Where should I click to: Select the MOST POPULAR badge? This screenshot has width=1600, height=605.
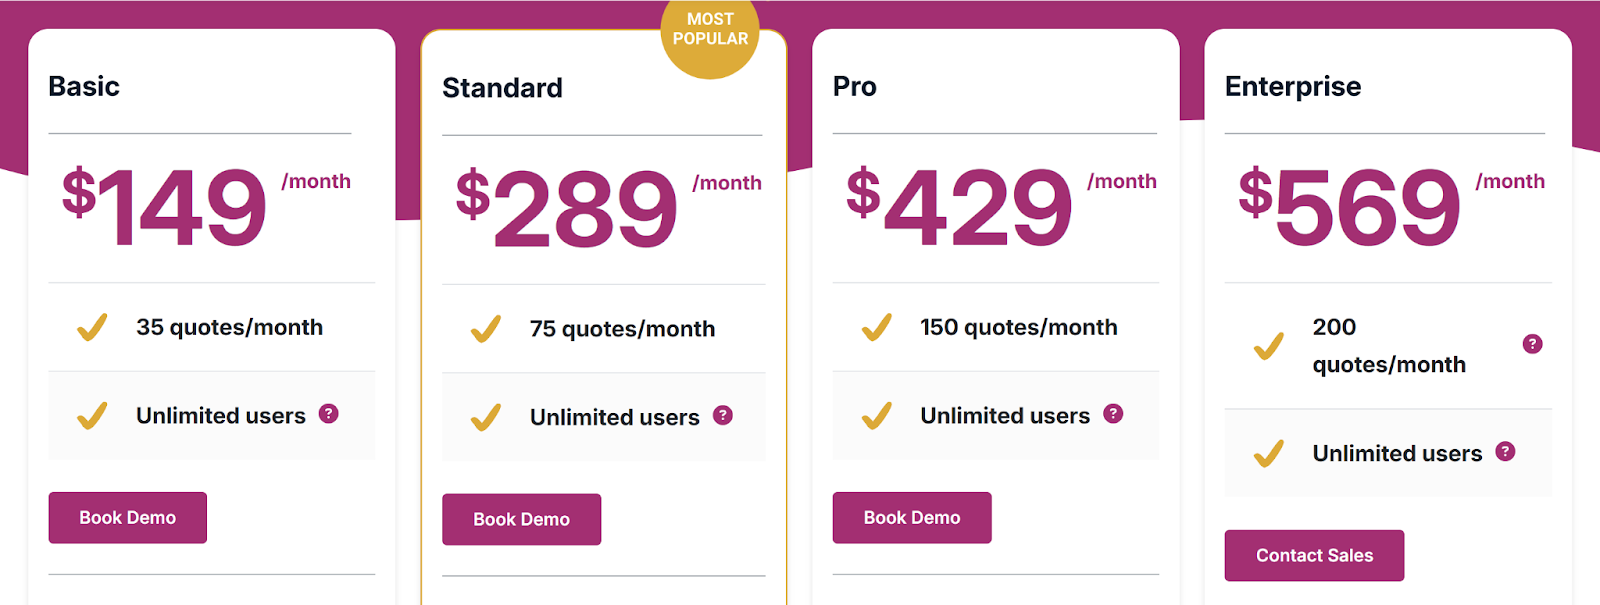pyautogui.click(x=711, y=27)
